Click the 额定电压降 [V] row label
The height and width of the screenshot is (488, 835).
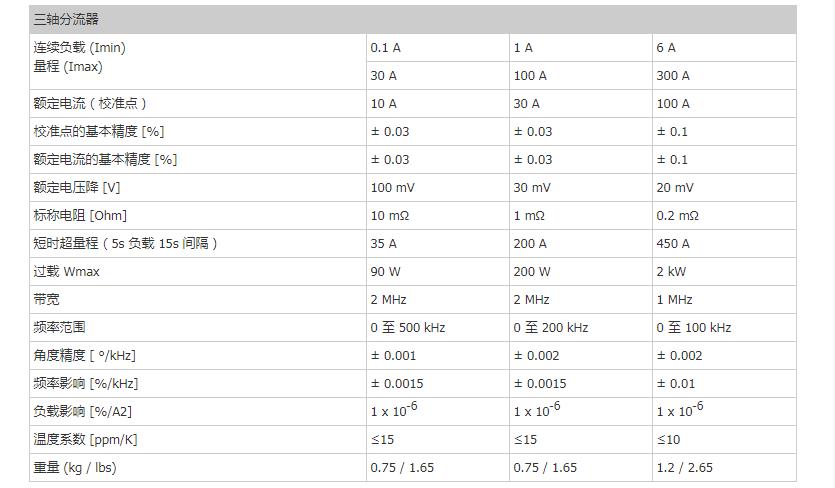(x=76, y=187)
